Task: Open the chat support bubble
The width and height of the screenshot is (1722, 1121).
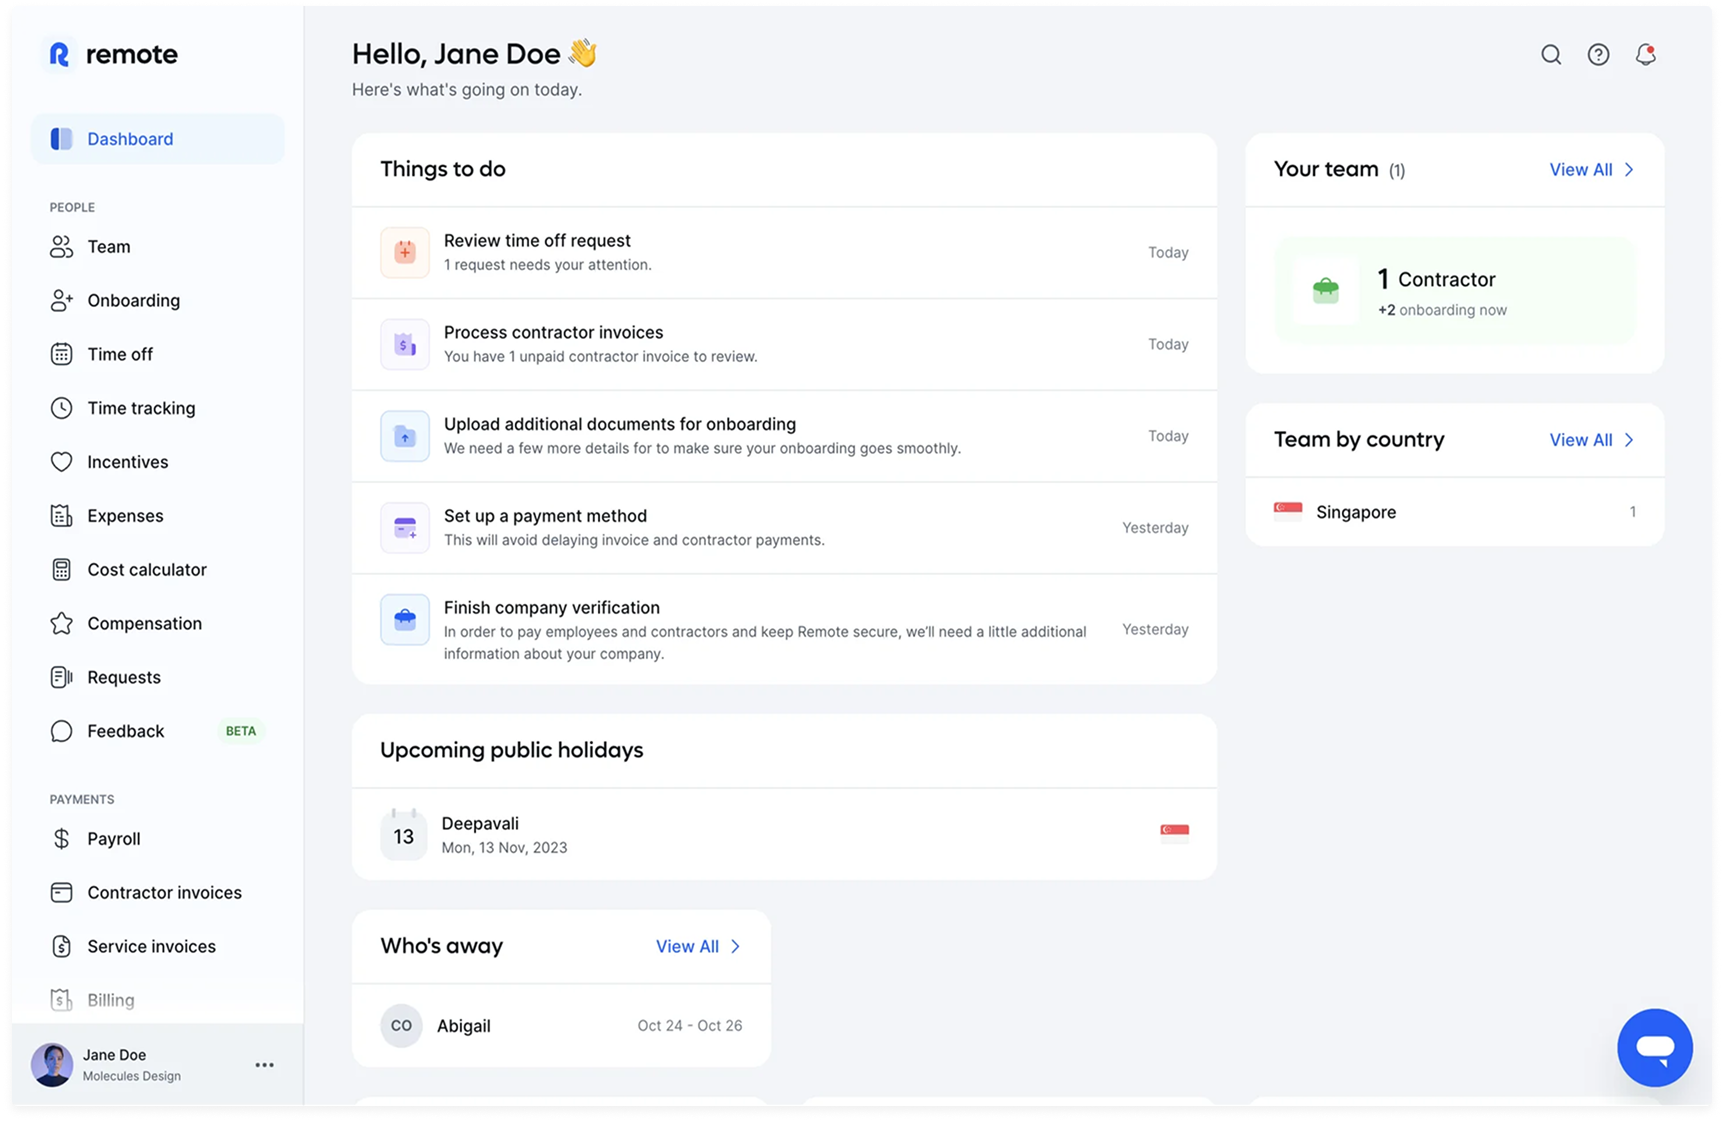Action: (1654, 1047)
